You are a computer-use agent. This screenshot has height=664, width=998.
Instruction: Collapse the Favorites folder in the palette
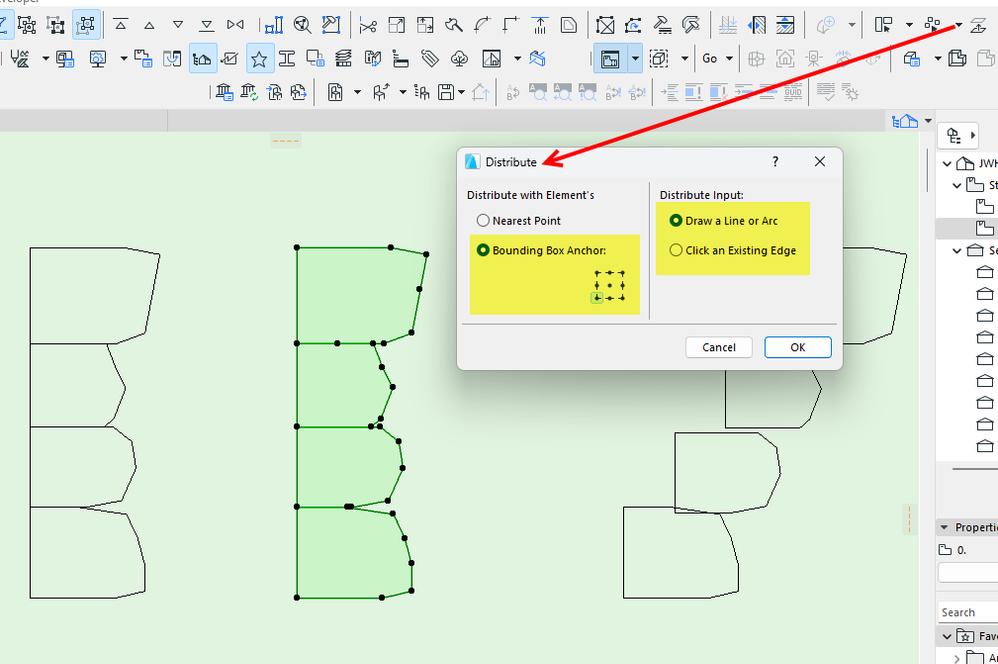coord(947,636)
